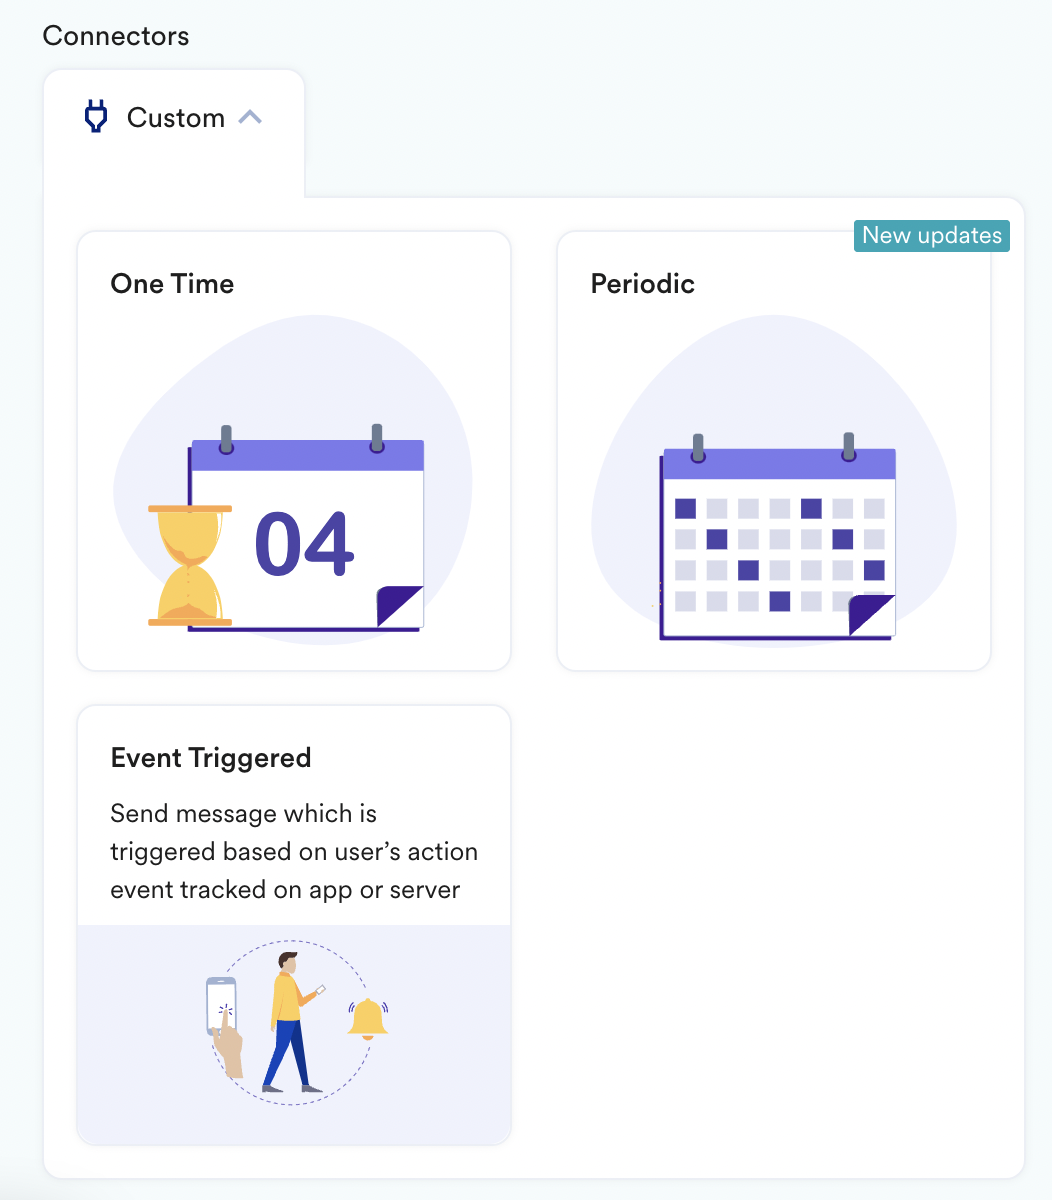Click the Event Triggered illustration panel
The image size is (1052, 1200).
tap(294, 1034)
